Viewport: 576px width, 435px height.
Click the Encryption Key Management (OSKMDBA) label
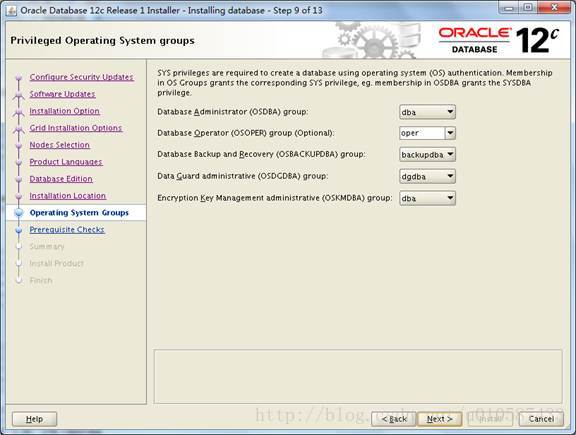(274, 198)
